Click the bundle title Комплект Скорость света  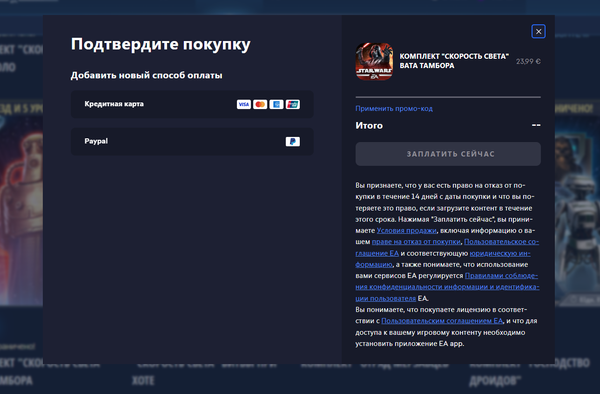click(x=454, y=61)
